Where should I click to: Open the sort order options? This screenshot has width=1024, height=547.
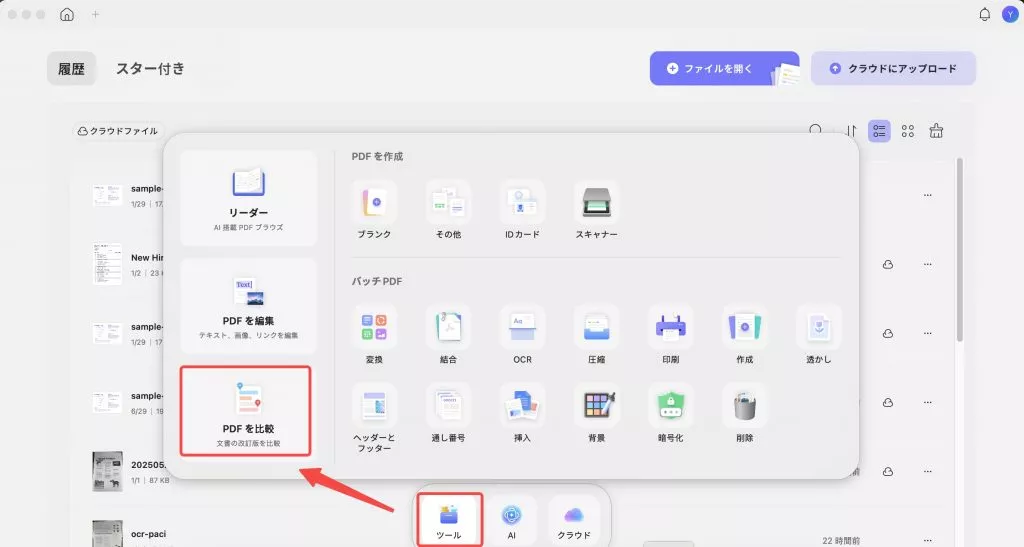pos(851,131)
